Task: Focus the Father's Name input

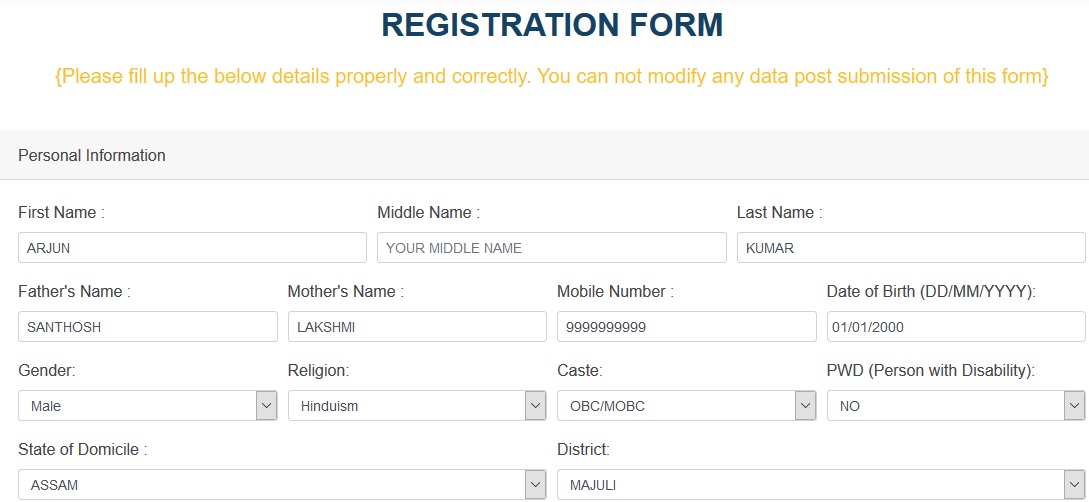Action: click(x=147, y=327)
